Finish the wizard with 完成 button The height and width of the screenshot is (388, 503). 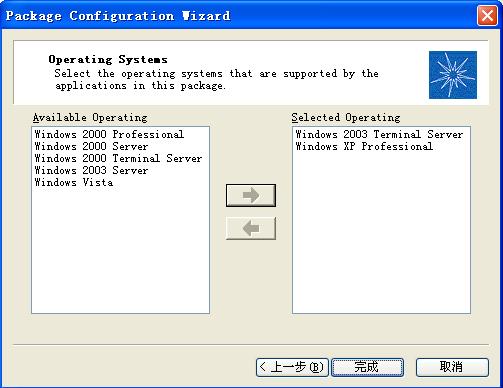click(x=367, y=367)
